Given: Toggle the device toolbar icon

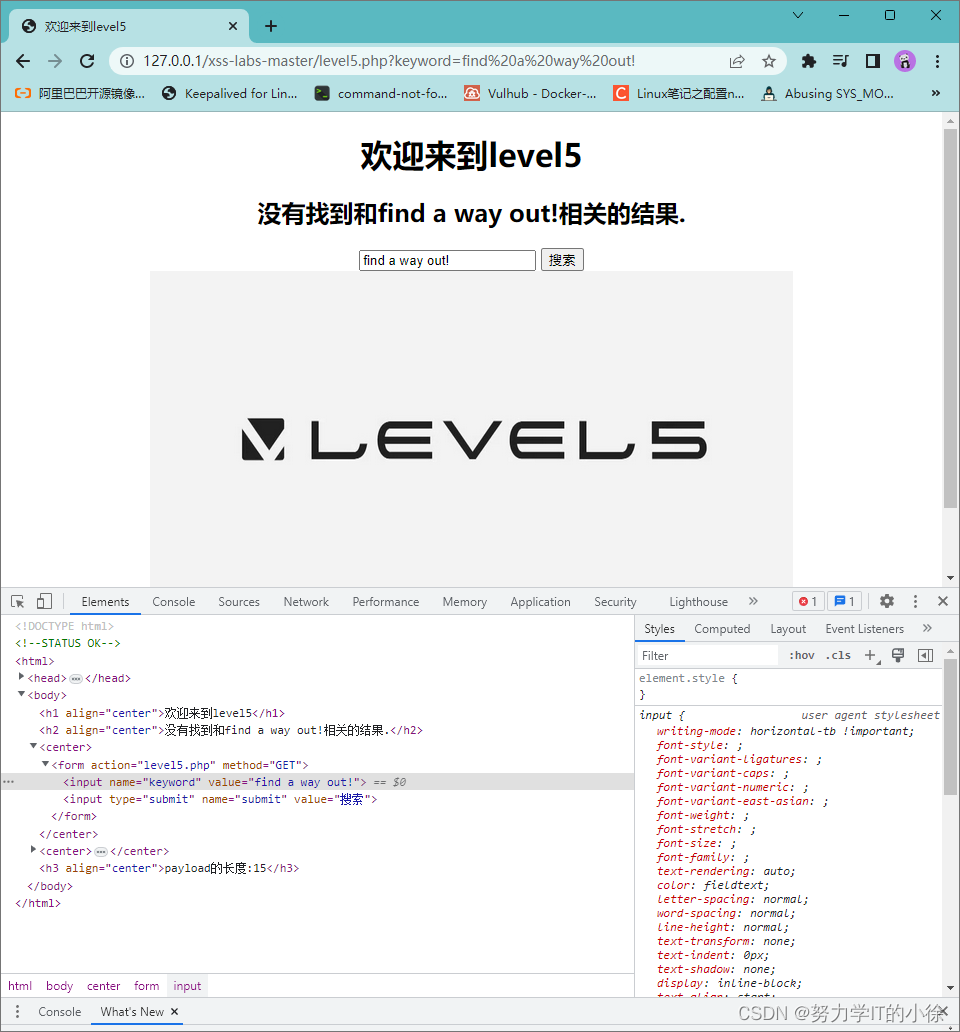Looking at the screenshot, I should click(x=44, y=602).
